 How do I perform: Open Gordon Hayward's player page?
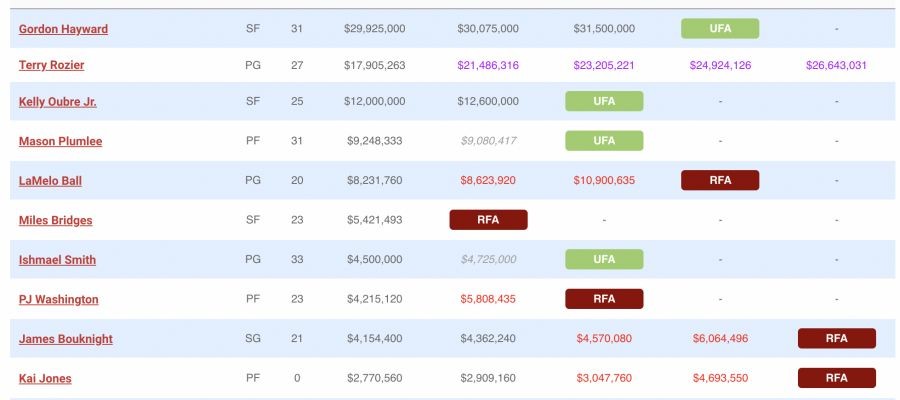(63, 29)
